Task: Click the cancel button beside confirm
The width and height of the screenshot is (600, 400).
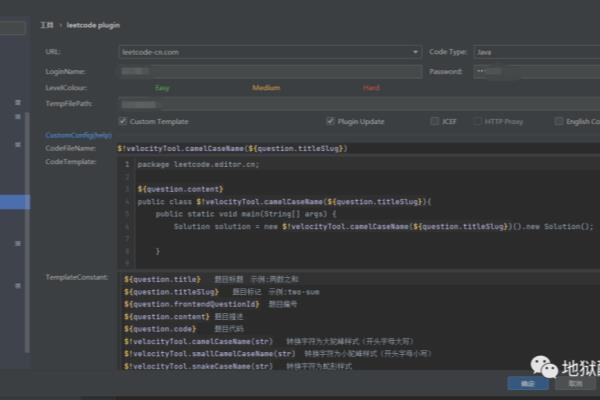Action: click(576, 383)
